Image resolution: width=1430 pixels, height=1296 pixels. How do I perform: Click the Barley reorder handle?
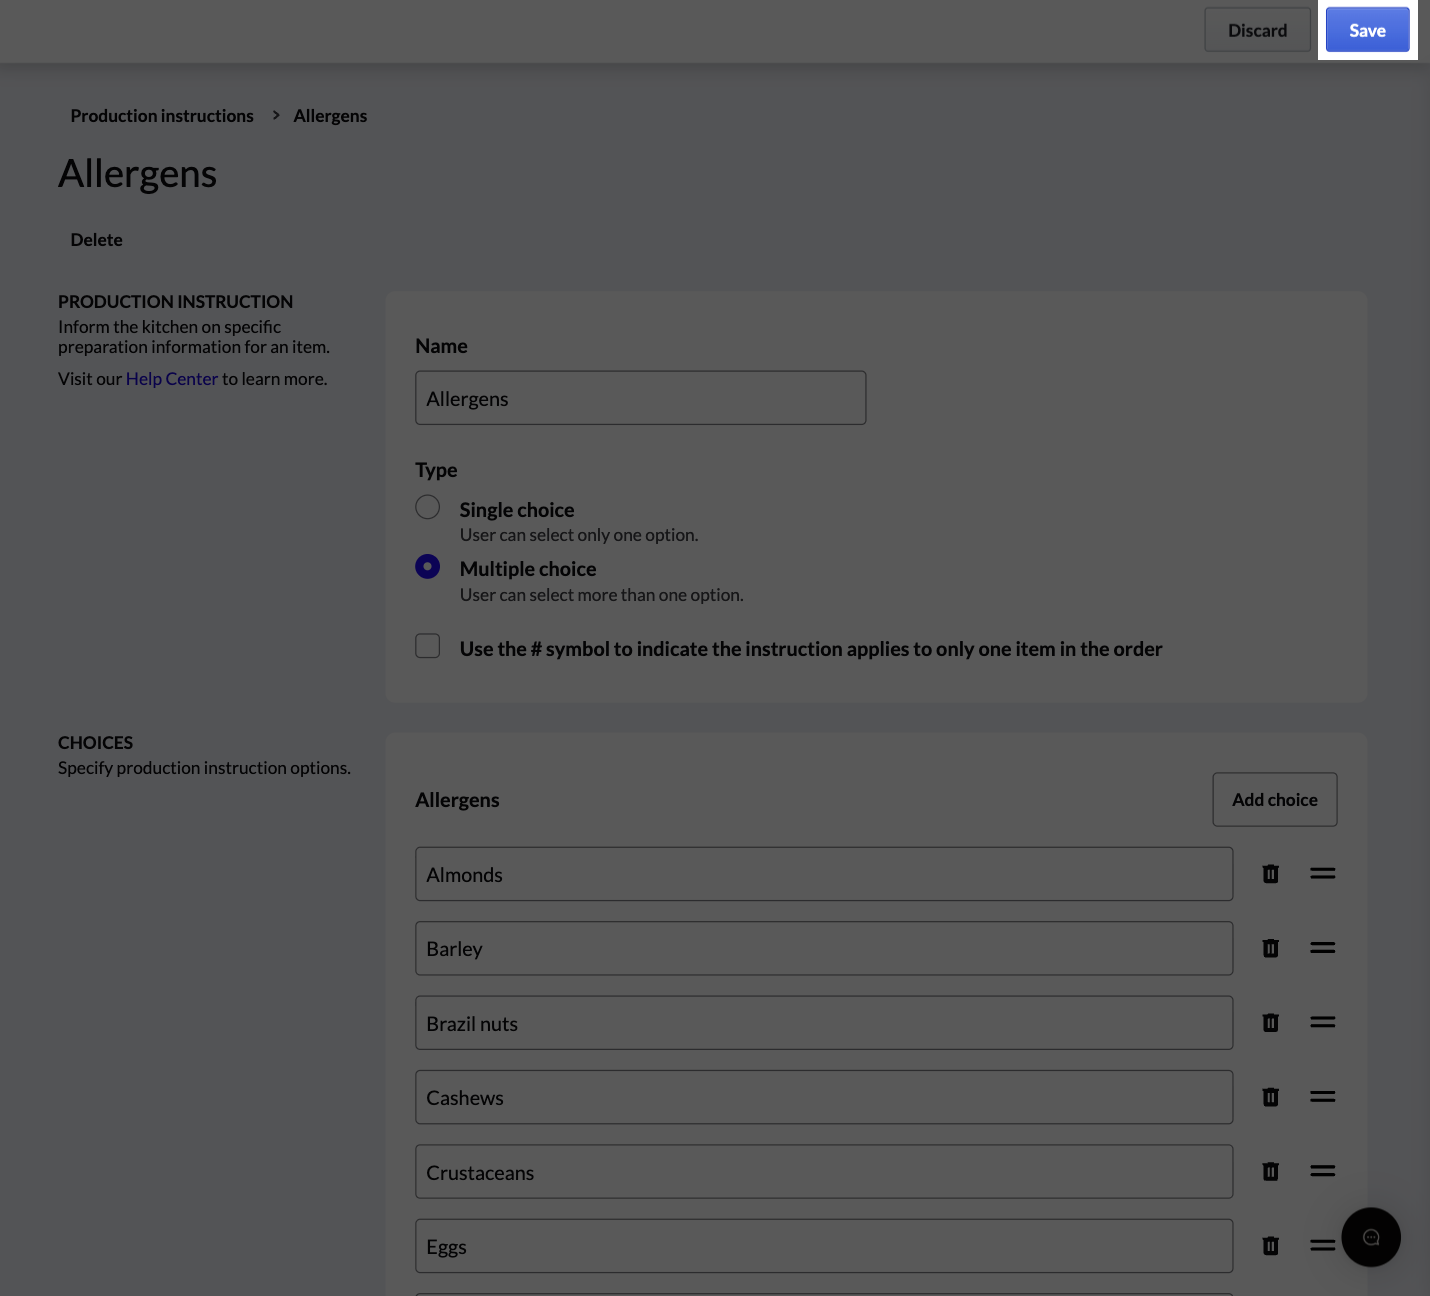[1323, 948]
